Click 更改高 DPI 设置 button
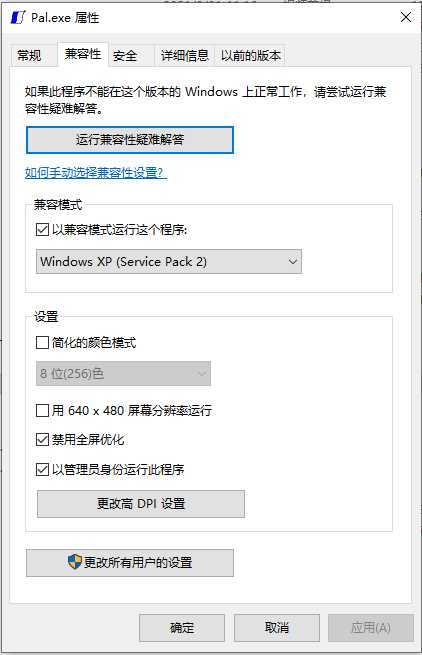Viewport: 422px width, 655px height. [x=141, y=504]
